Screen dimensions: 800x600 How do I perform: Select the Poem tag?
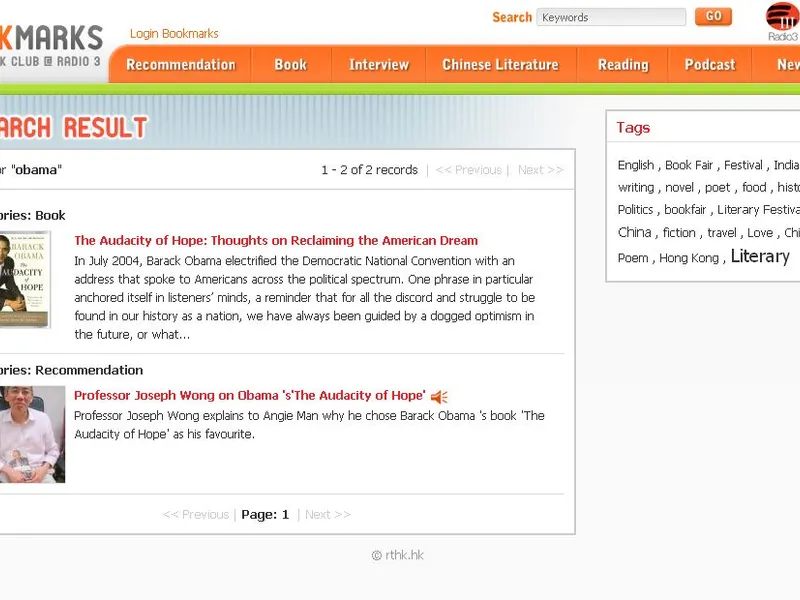(633, 258)
